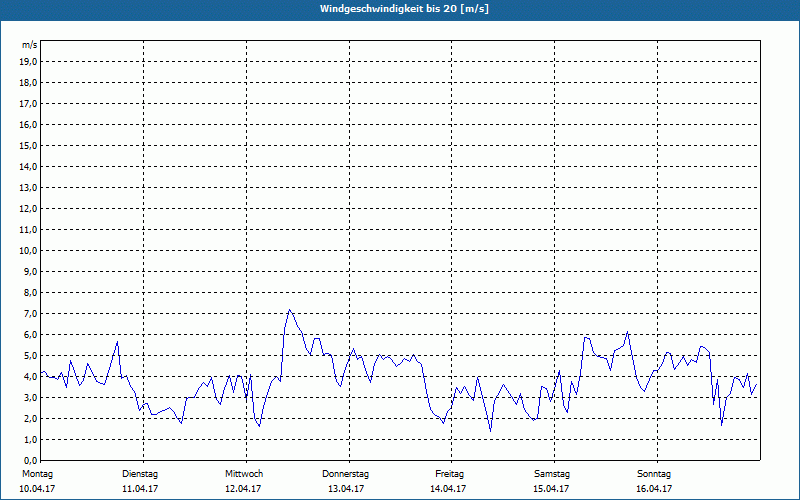Click the 'Montag' day label
This screenshot has height=500, width=800.
[x=37, y=474]
